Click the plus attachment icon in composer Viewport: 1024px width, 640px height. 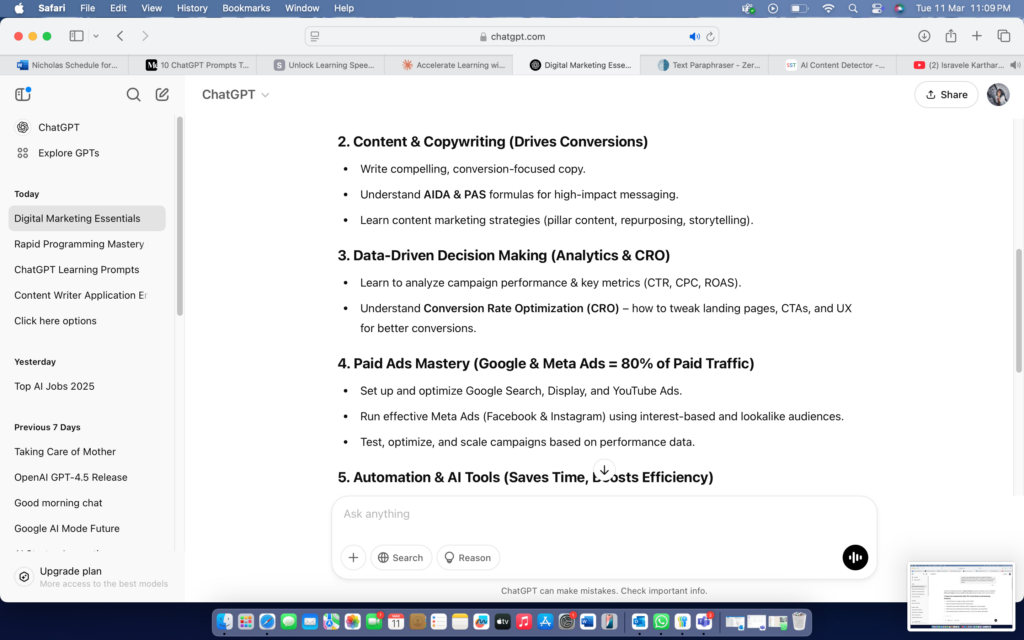353,557
